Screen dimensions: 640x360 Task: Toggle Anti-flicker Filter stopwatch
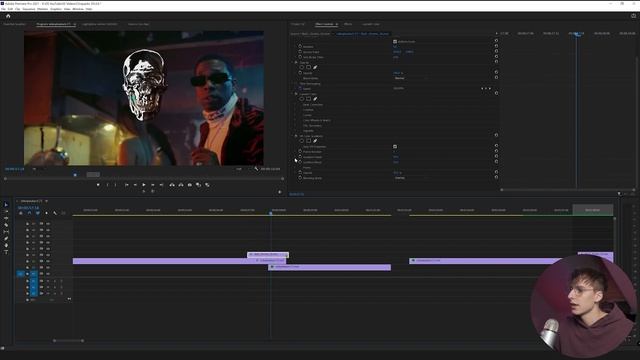click(x=300, y=57)
